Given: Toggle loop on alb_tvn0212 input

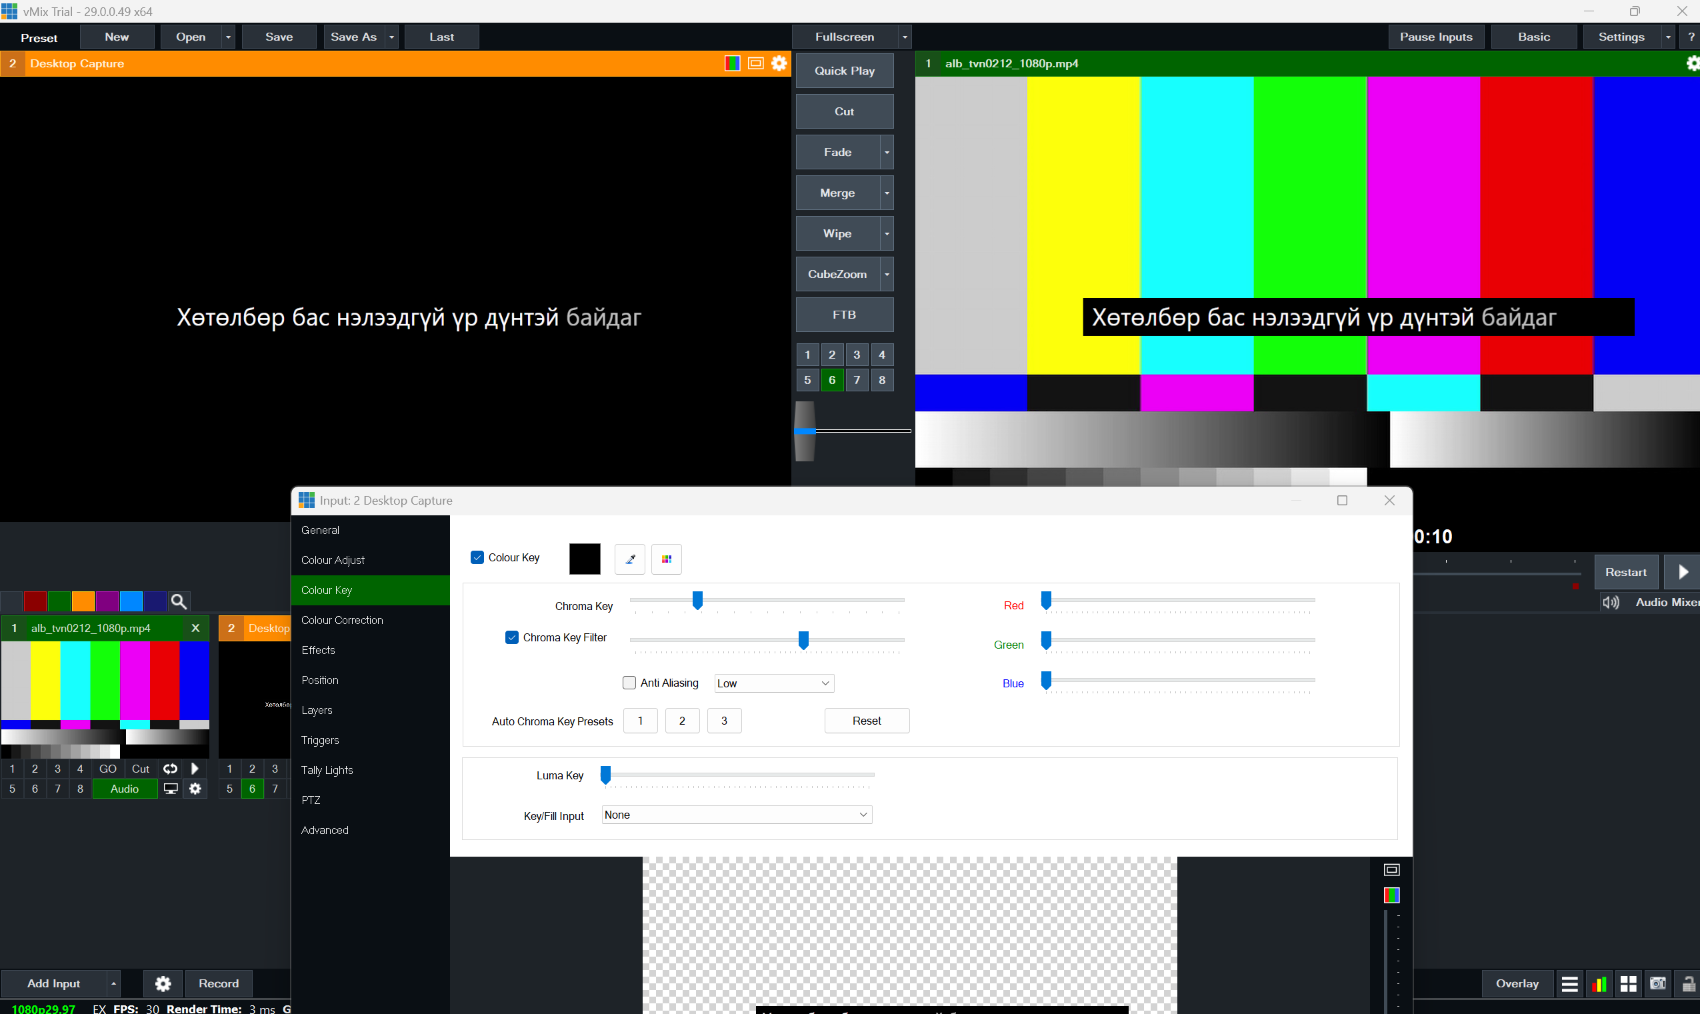Looking at the screenshot, I should click(170, 769).
